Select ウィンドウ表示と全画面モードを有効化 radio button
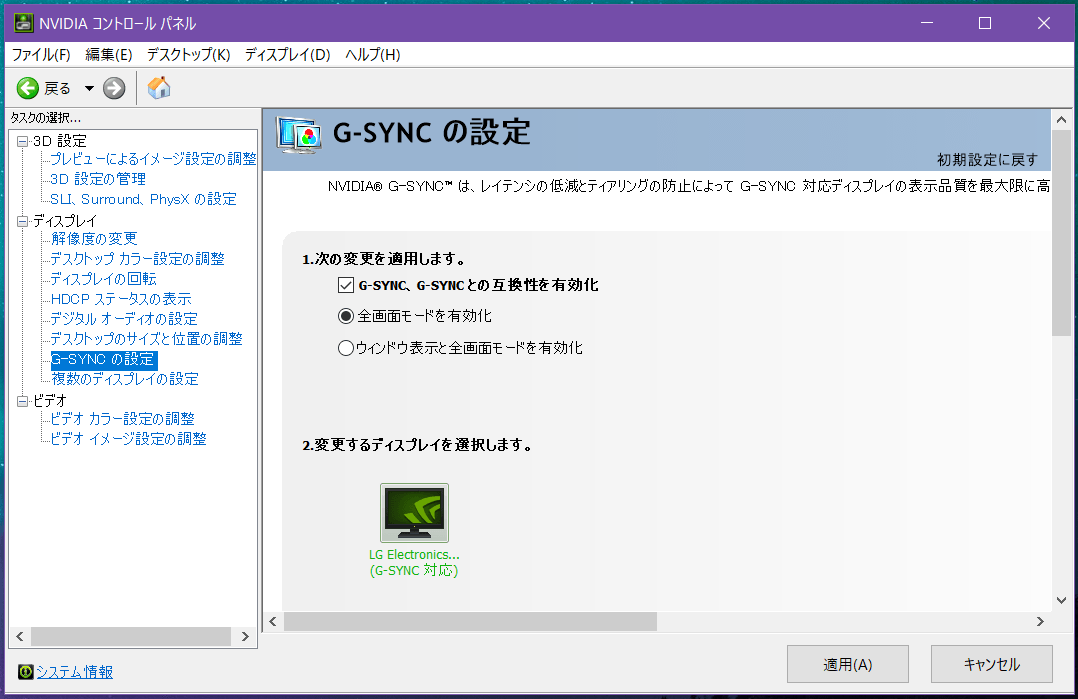Image resolution: width=1078 pixels, height=699 pixels. click(346, 348)
